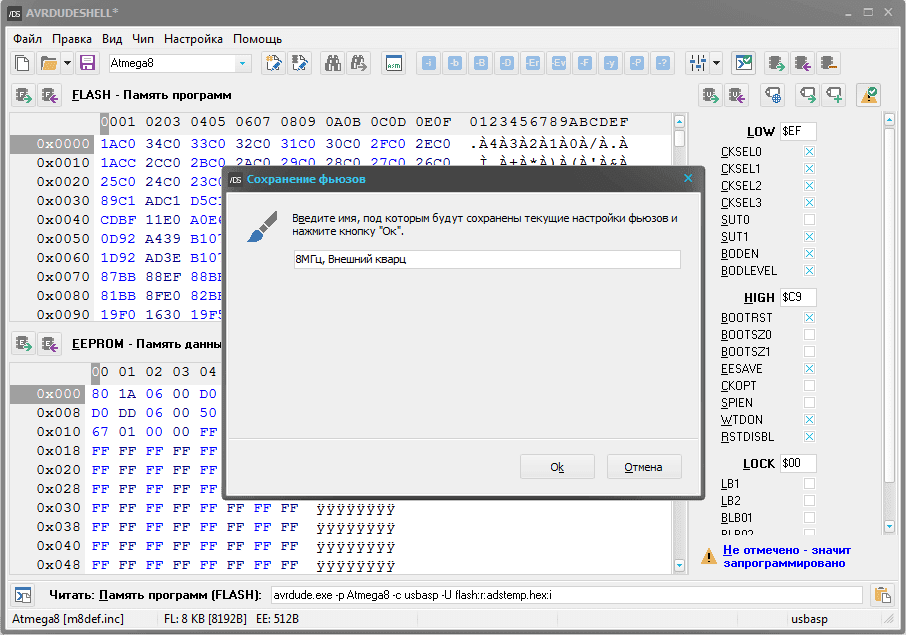This screenshot has height=635, width=906.
Task: Click the binoculars search icon
Action: 332,63
